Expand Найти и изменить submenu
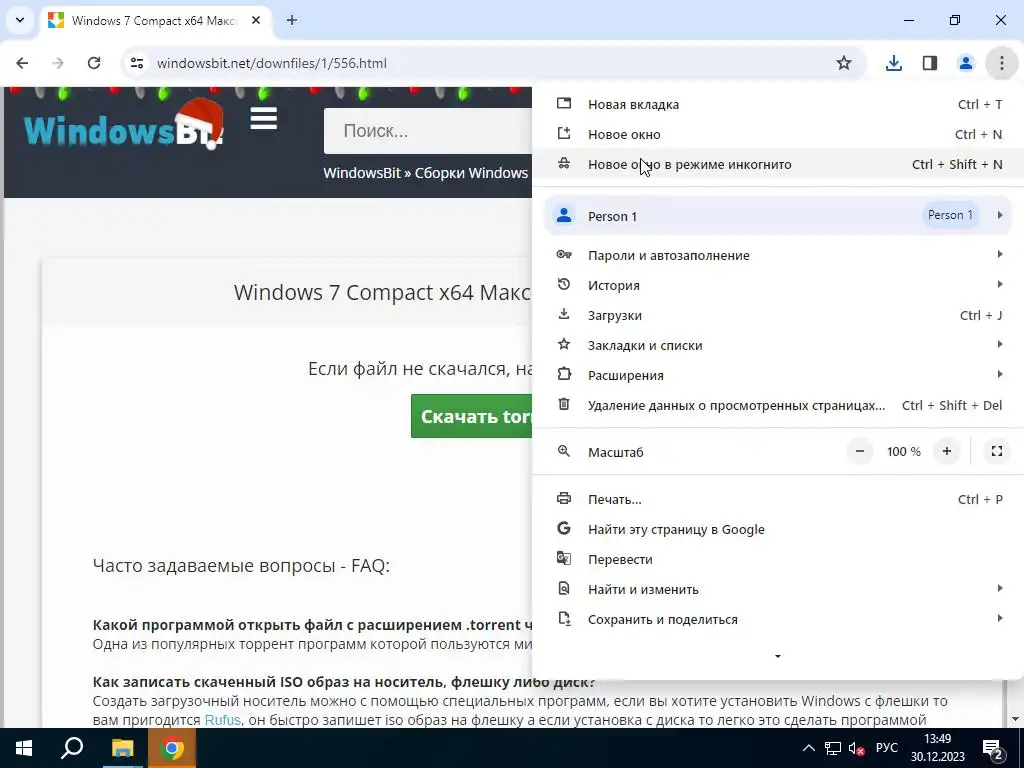Screen dimensions: 1024x768 [x=778, y=590]
